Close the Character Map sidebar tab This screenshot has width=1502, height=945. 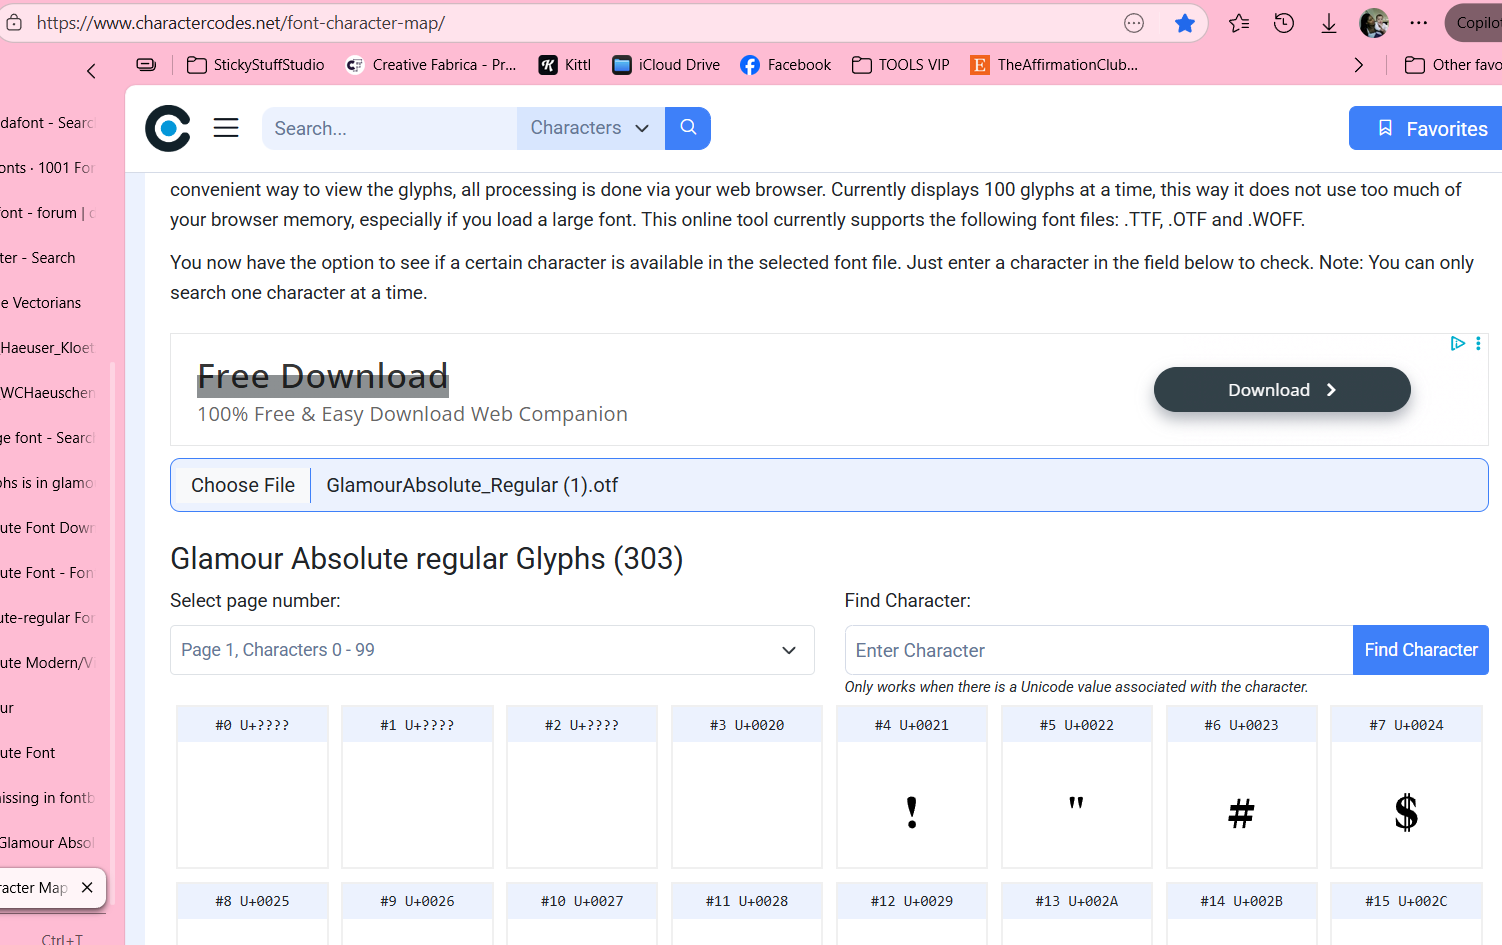[x=87, y=887]
